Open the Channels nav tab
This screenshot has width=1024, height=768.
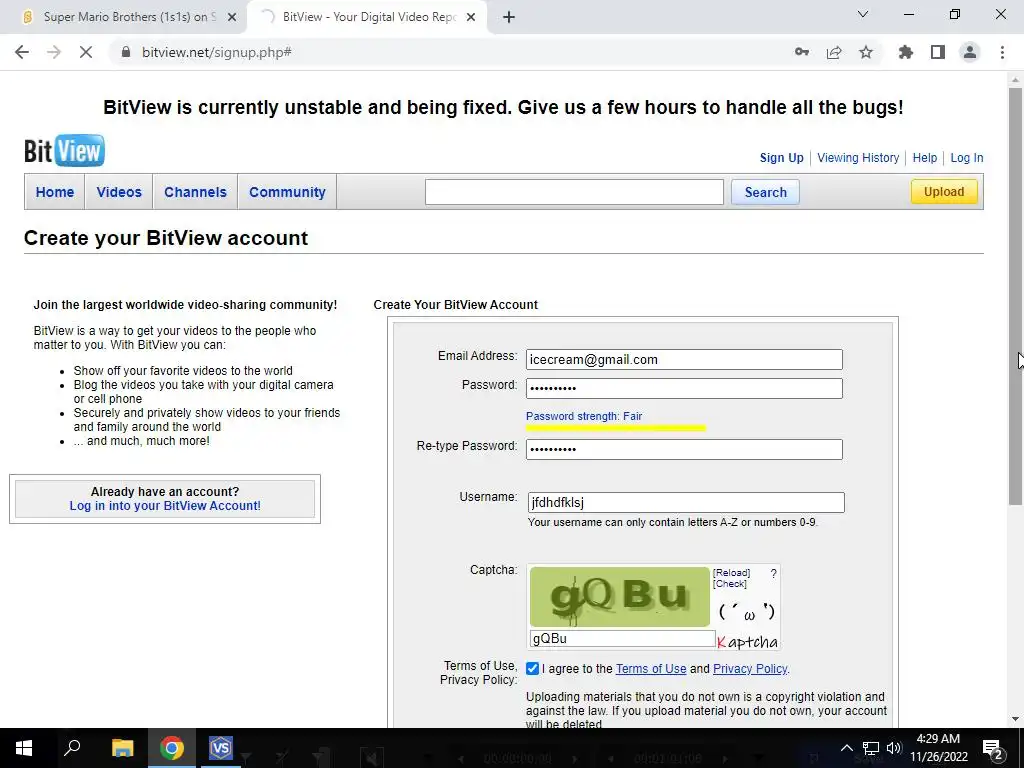(195, 192)
